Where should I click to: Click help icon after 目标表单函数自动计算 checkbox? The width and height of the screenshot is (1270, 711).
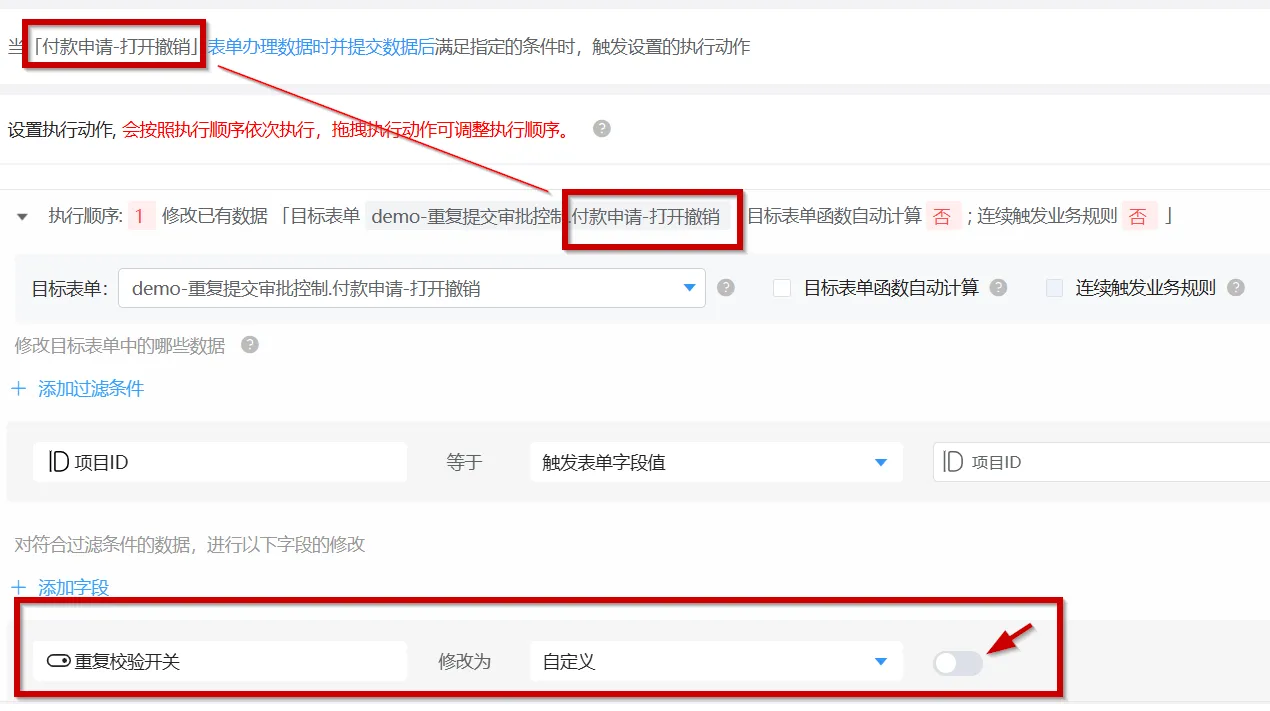pos(998,288)
